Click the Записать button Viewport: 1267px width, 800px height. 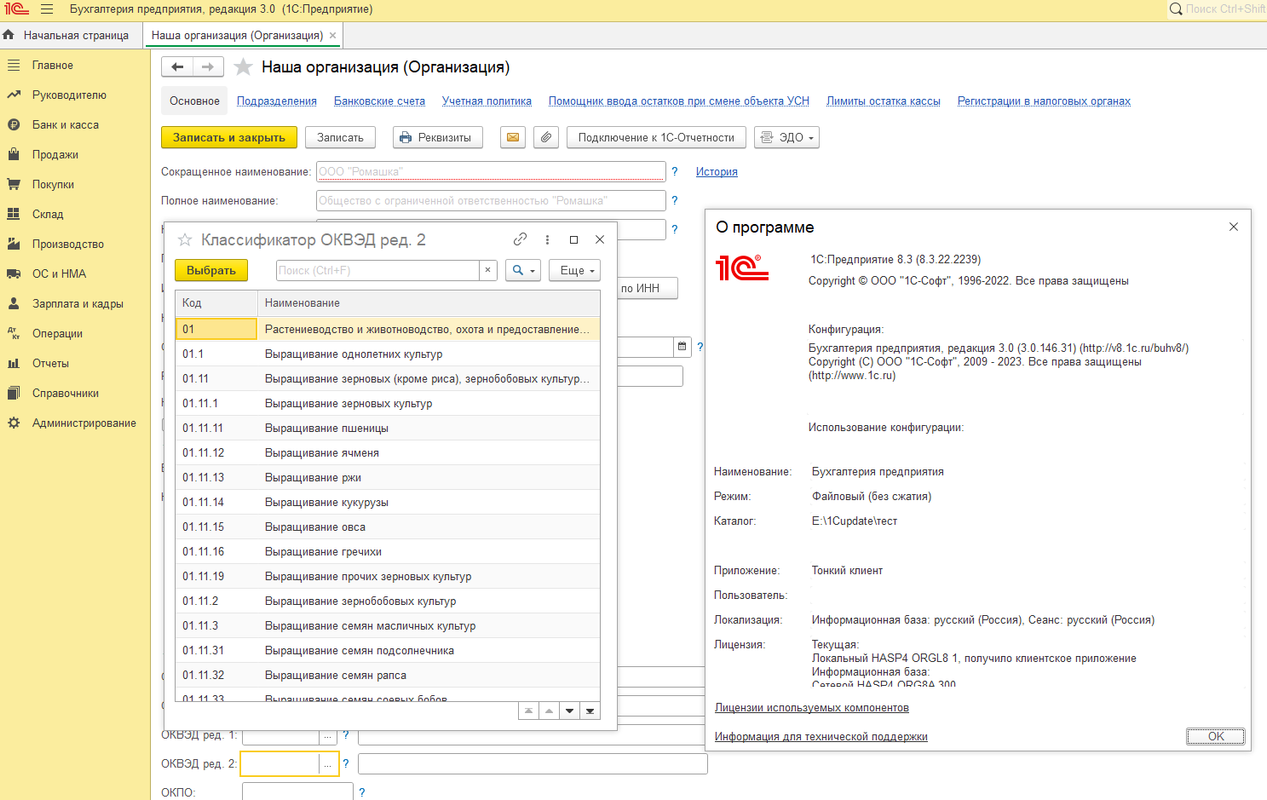point(340,137)
